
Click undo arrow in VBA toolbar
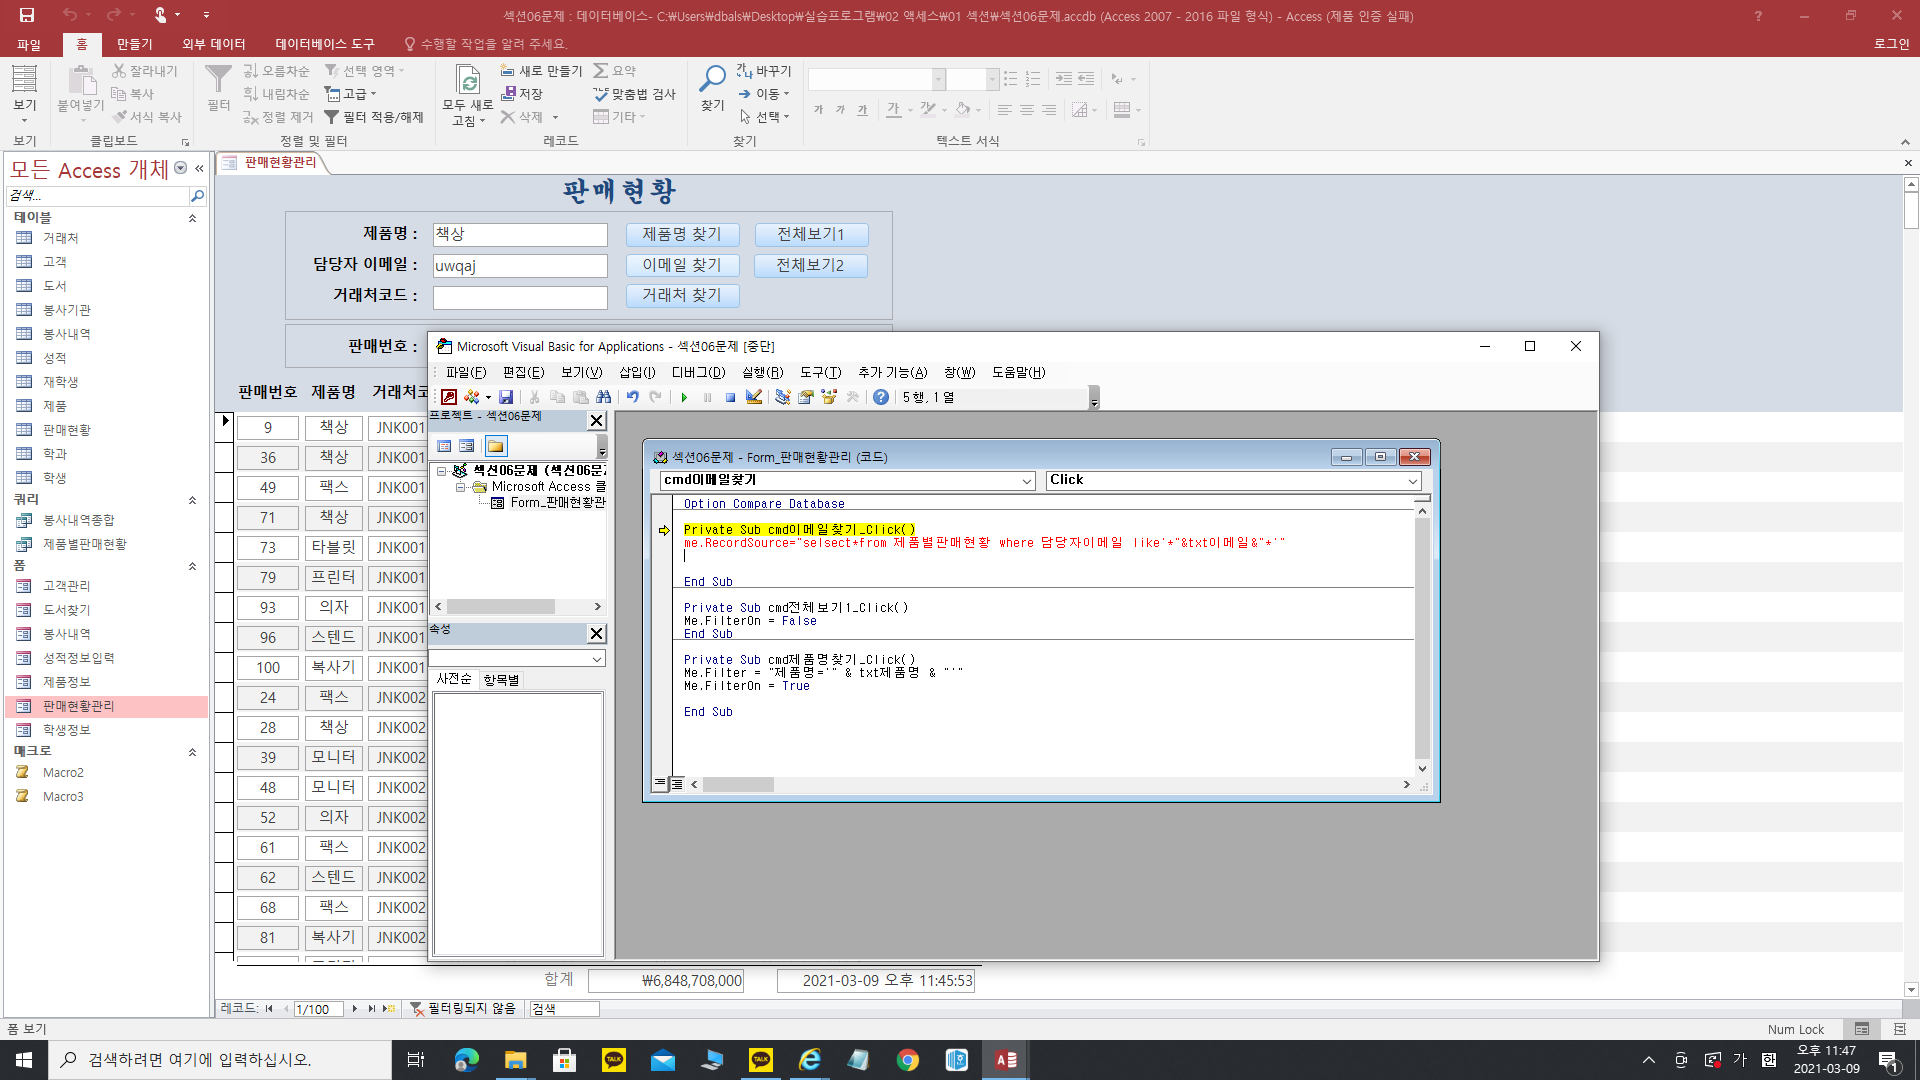tap(632, 397)
